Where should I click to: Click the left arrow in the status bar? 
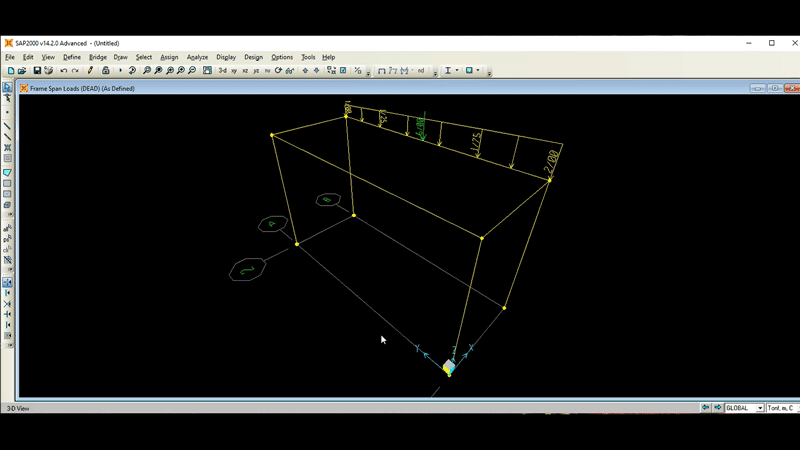tap(706, 408)
